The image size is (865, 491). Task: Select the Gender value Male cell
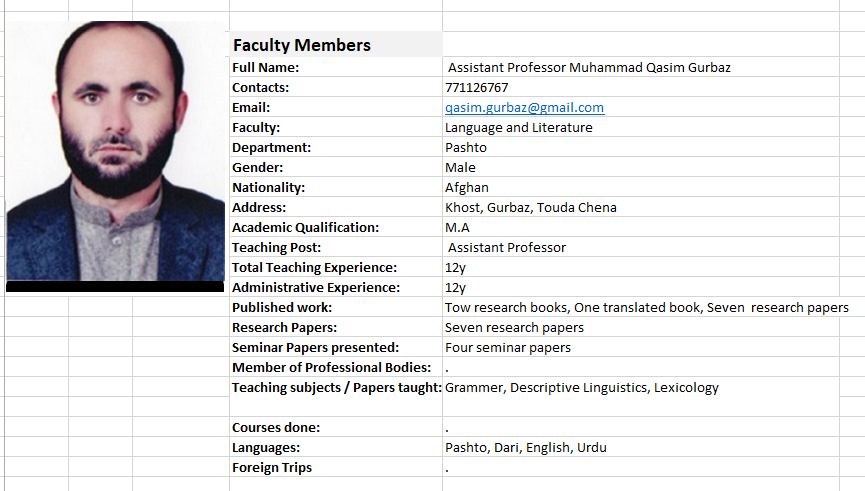click(x=641, y=167)
